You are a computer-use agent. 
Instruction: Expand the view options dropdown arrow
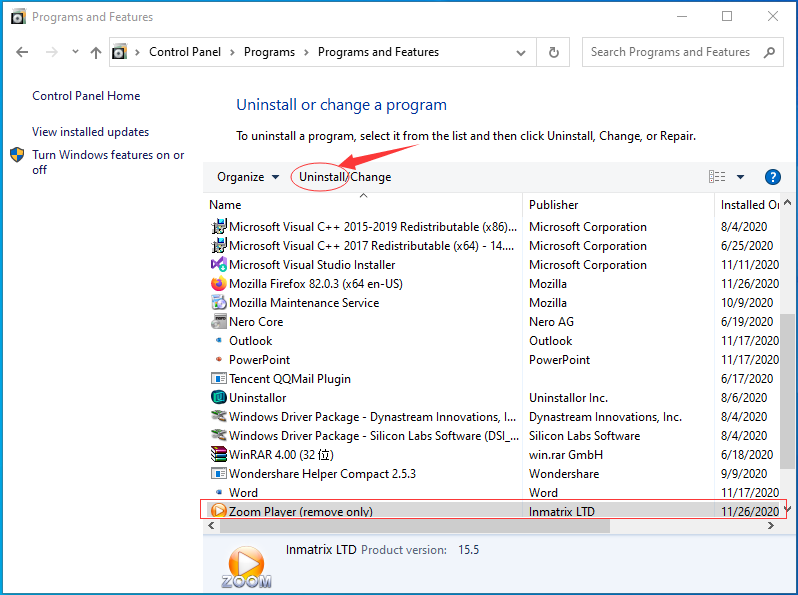[740, 177]
